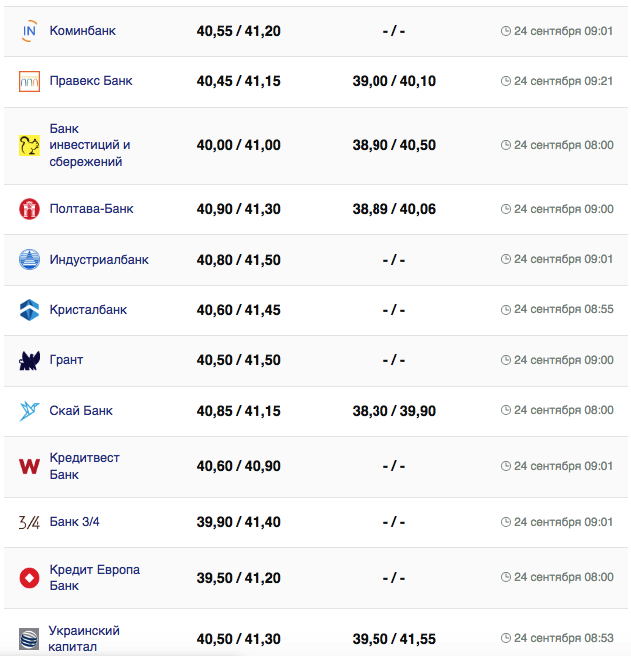Open the Скай Банк name link

[x=81, y=411]
